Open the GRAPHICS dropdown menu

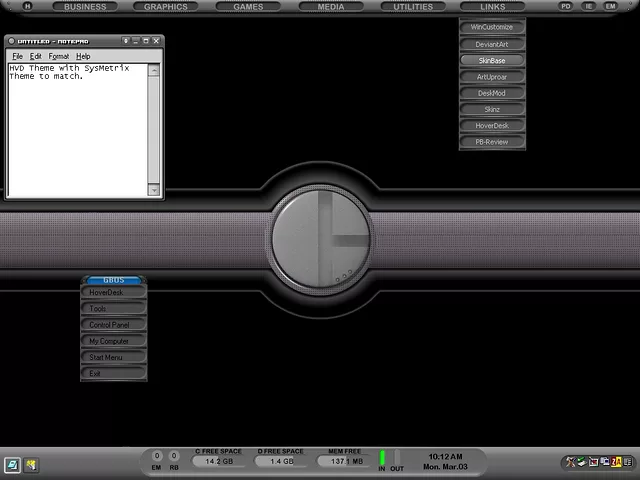point(166,7)
